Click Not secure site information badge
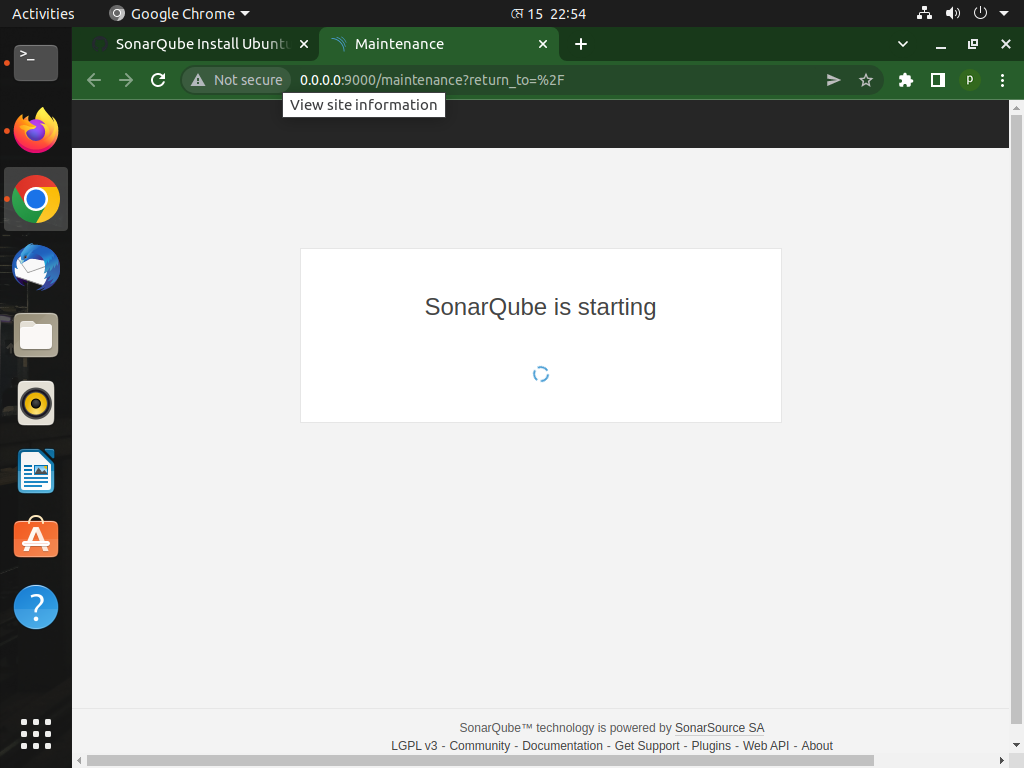The height and width of the screenshot is (768, 1024). [235, 80]
